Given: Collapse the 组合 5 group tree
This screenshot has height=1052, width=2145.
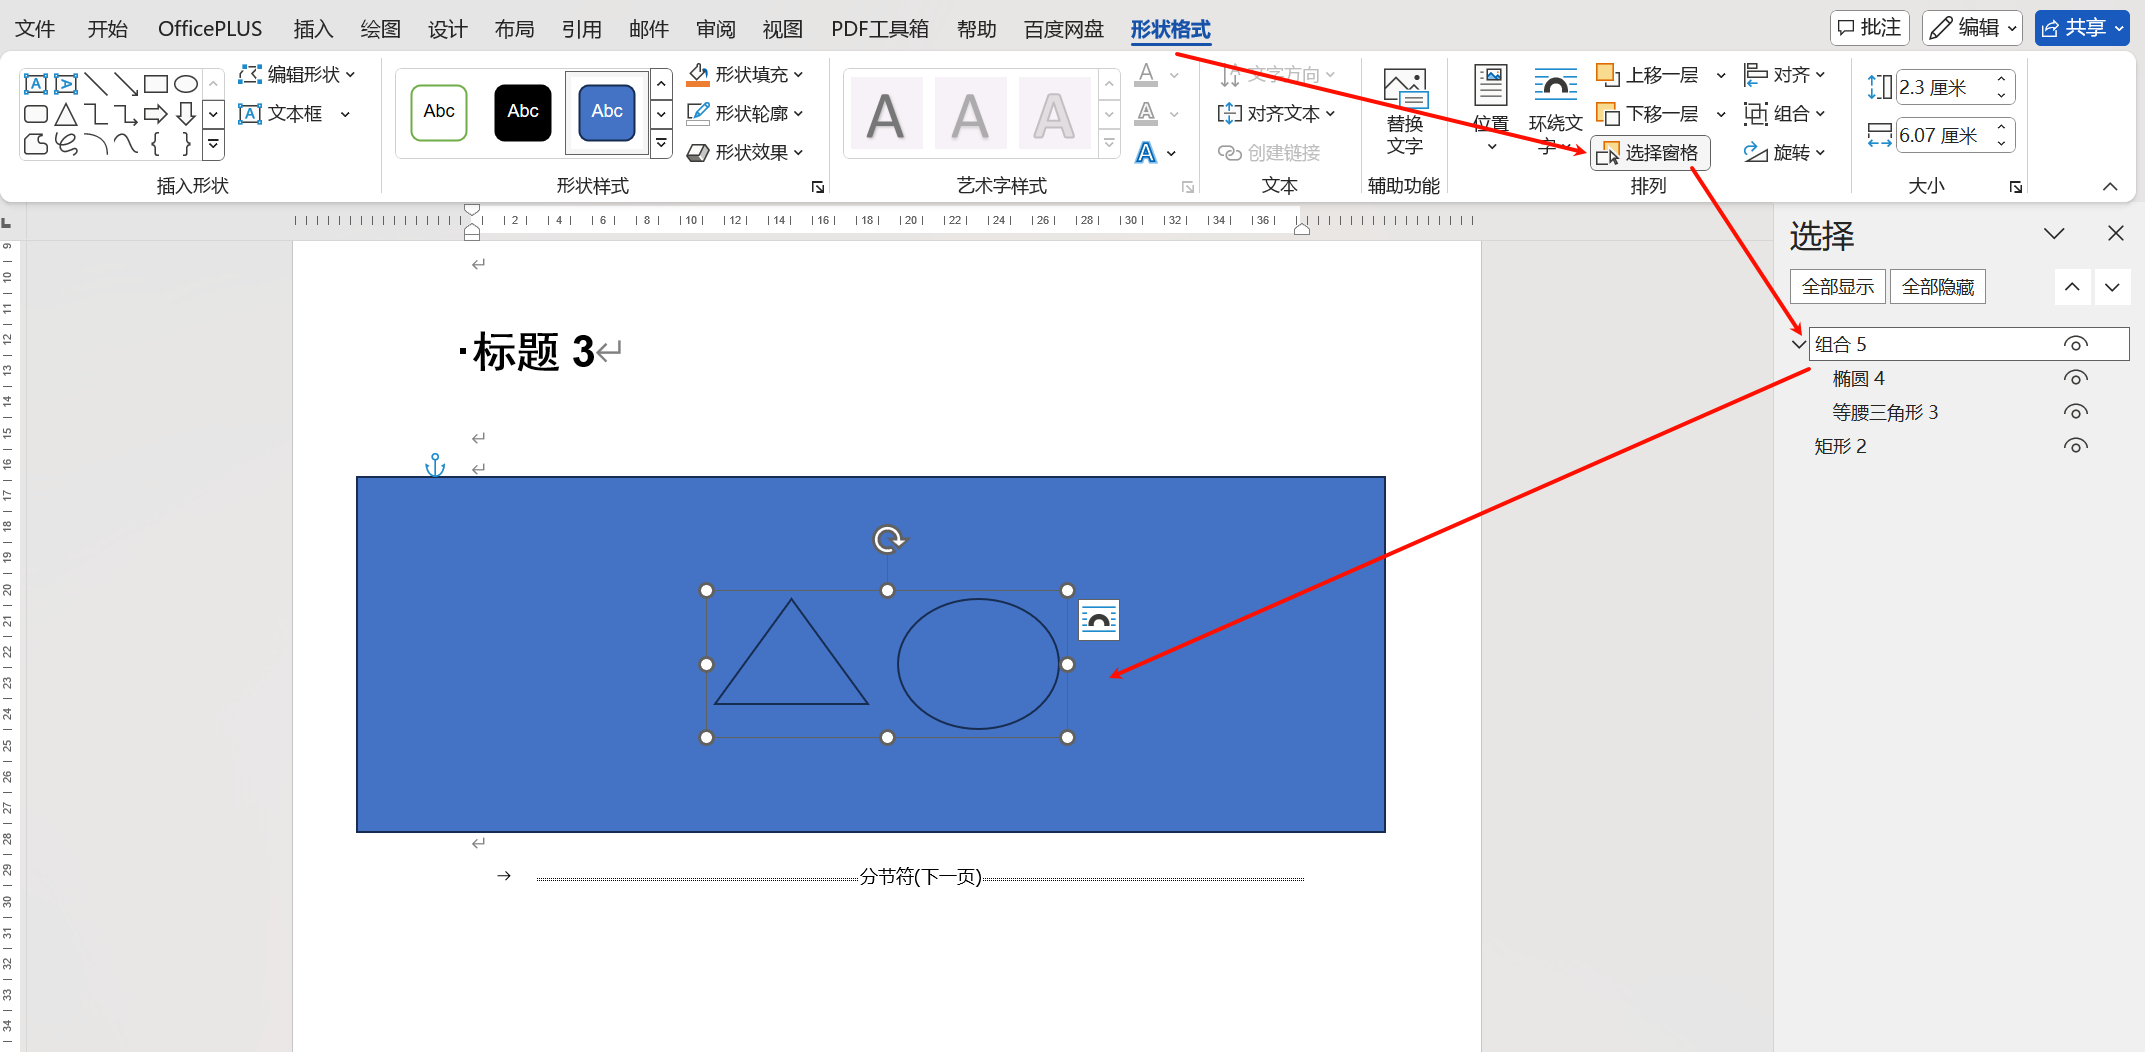Looking at the screenshot, I should (1798, 344).
